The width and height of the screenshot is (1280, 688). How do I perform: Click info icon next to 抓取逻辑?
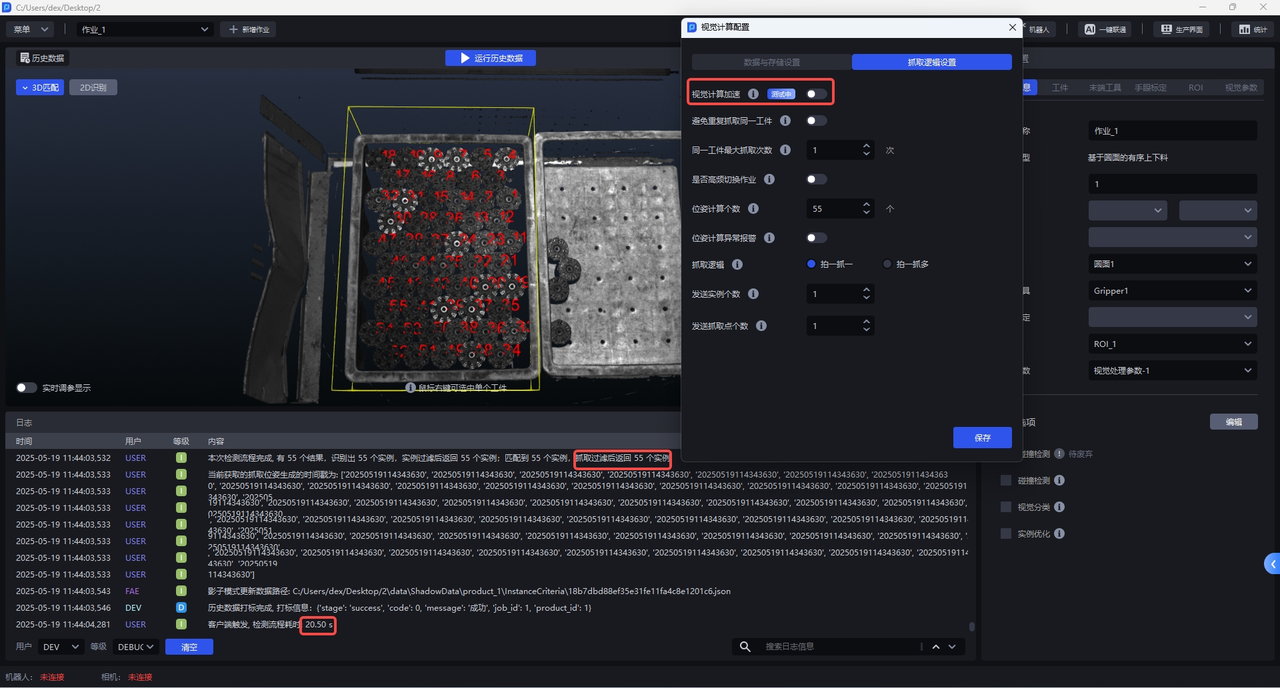click(737, 265)
